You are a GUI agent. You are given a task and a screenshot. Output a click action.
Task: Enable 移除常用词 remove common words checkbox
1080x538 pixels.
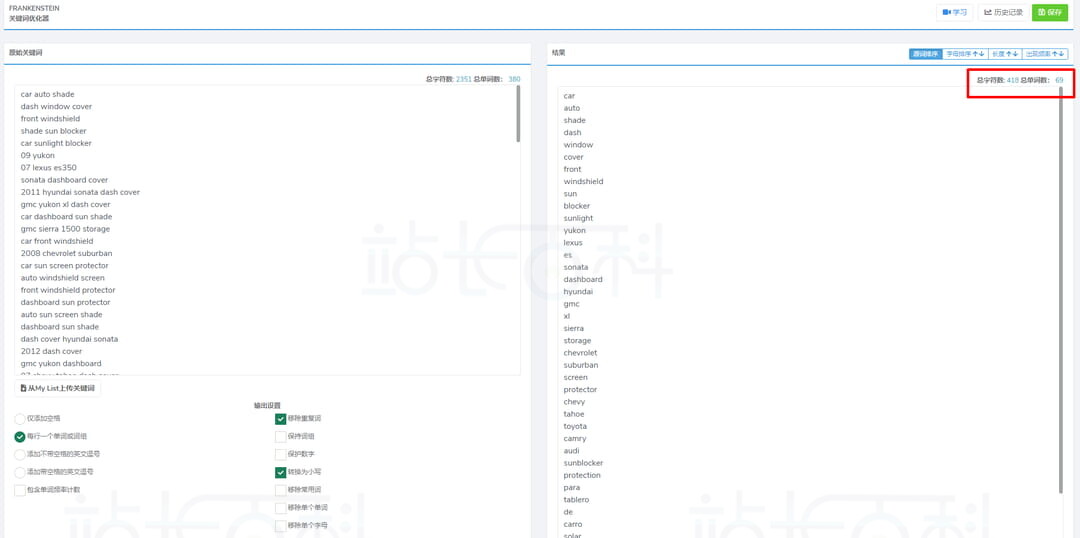tap(280, 490)
